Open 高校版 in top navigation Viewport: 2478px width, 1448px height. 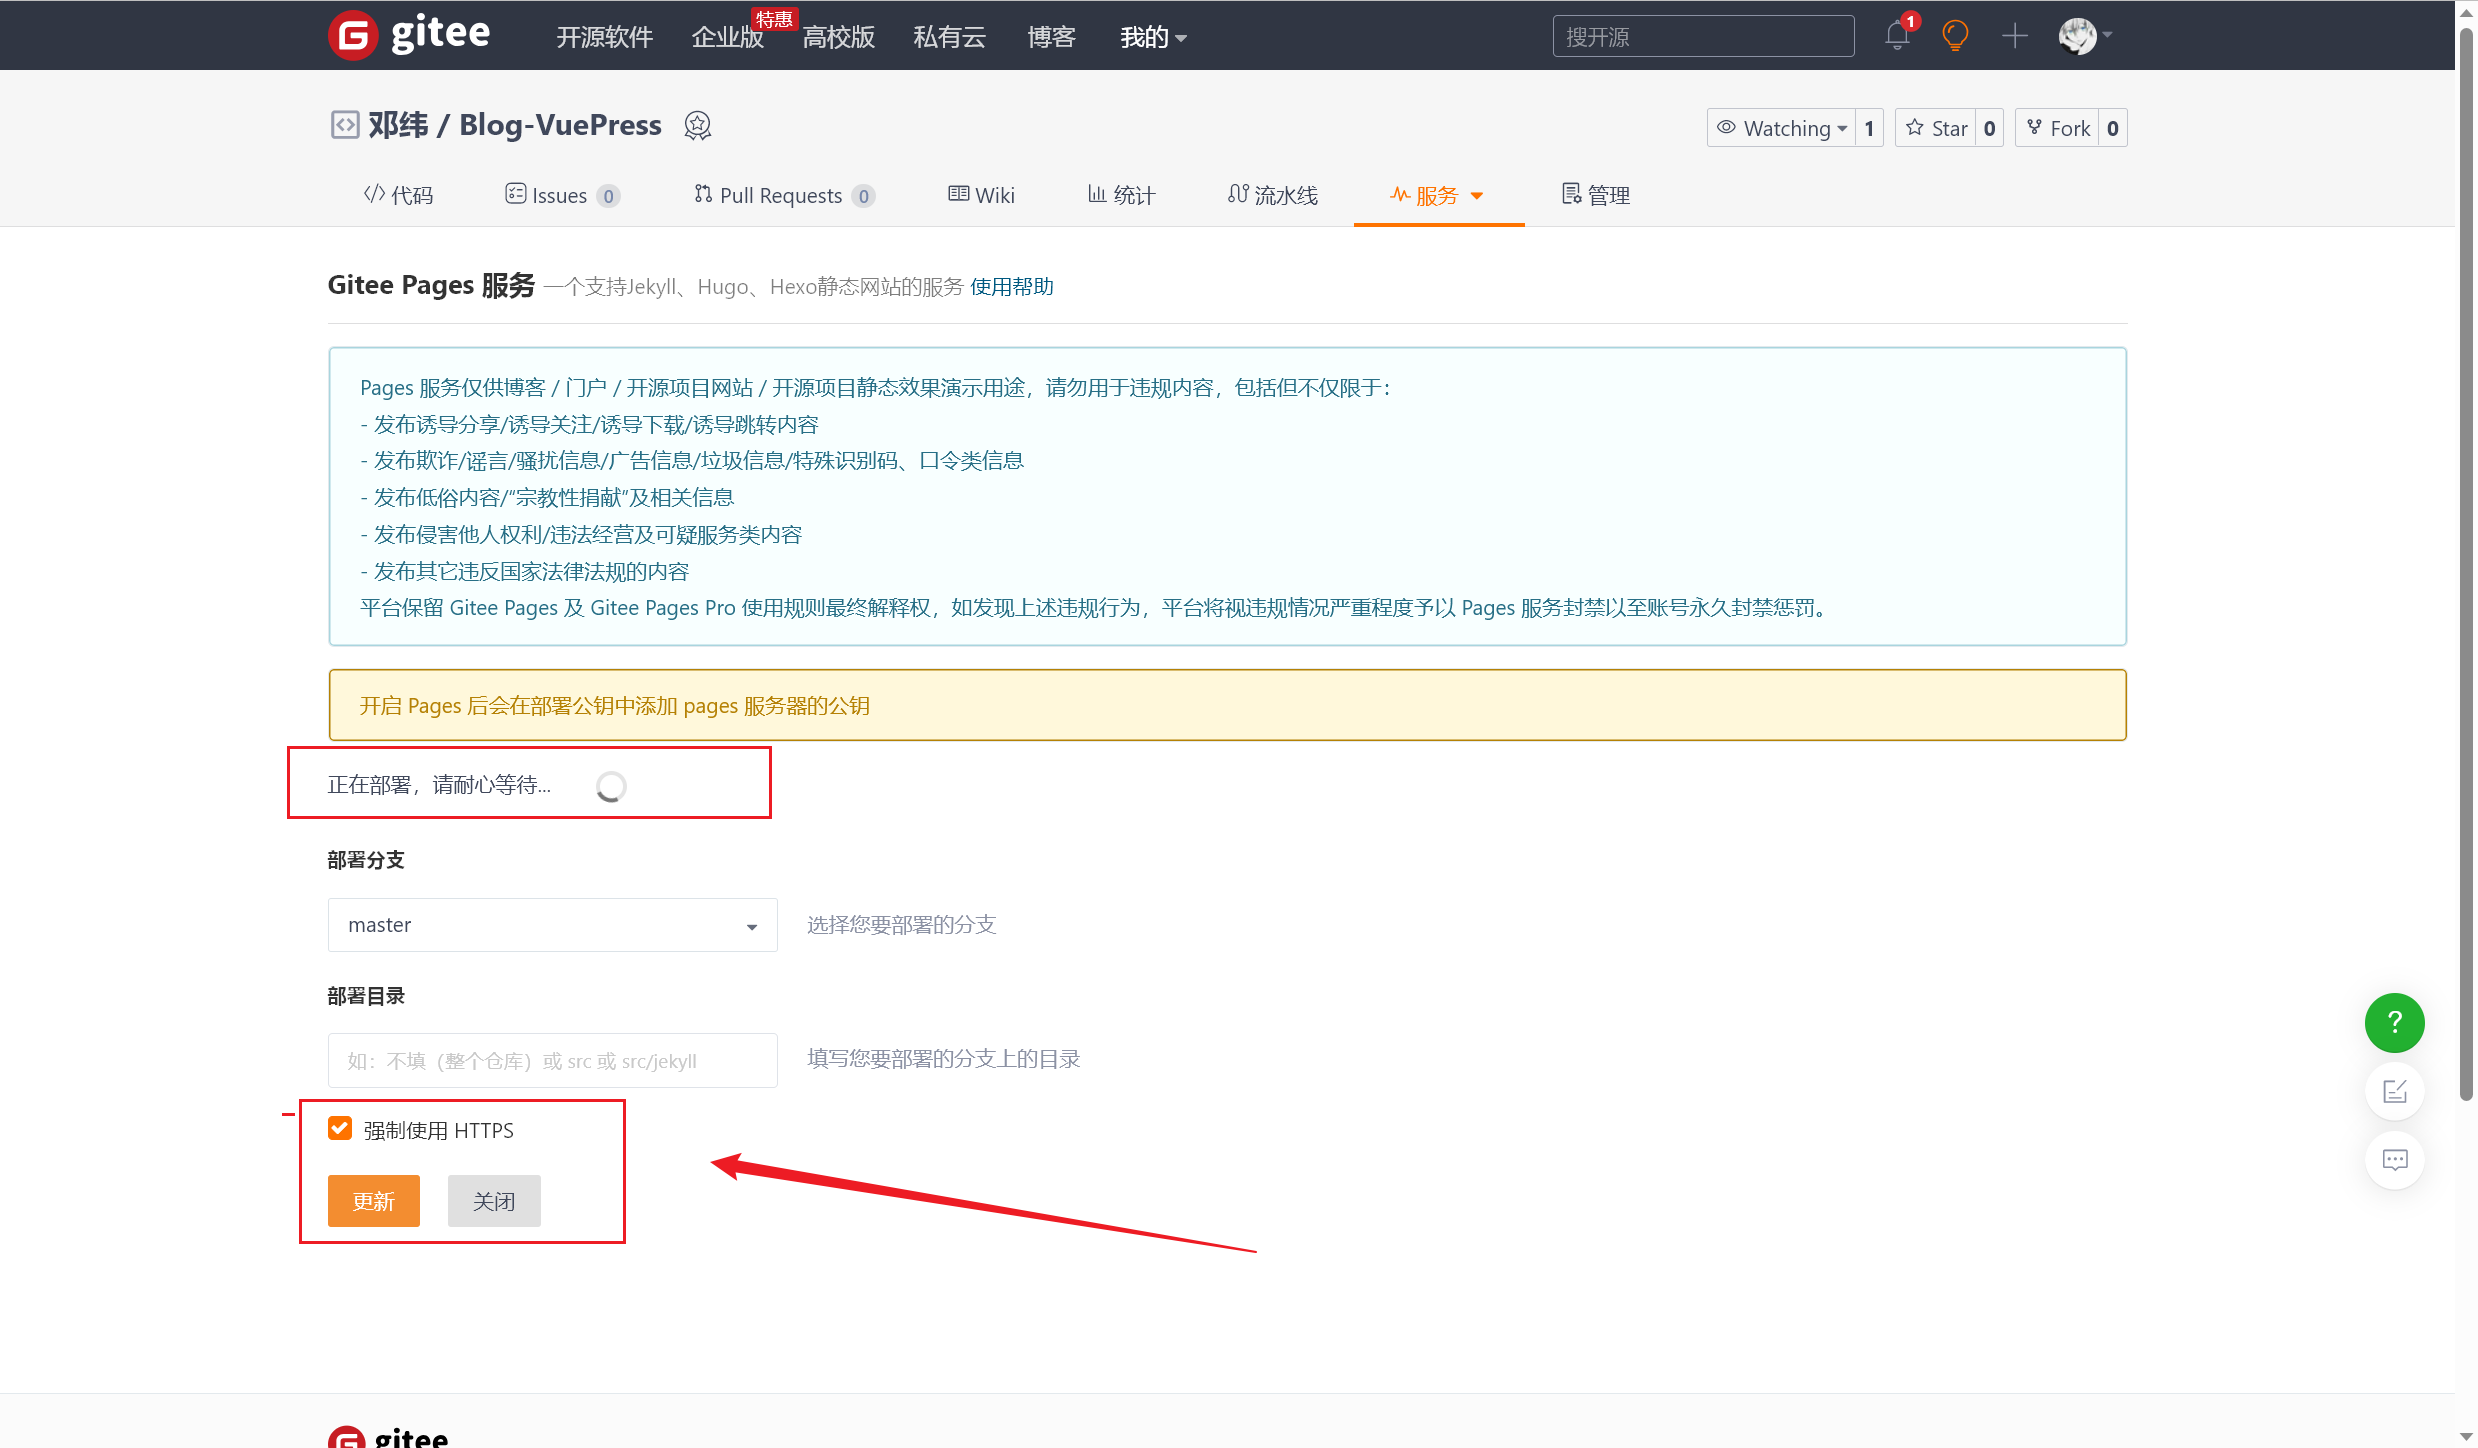click(x=838, y=37)
